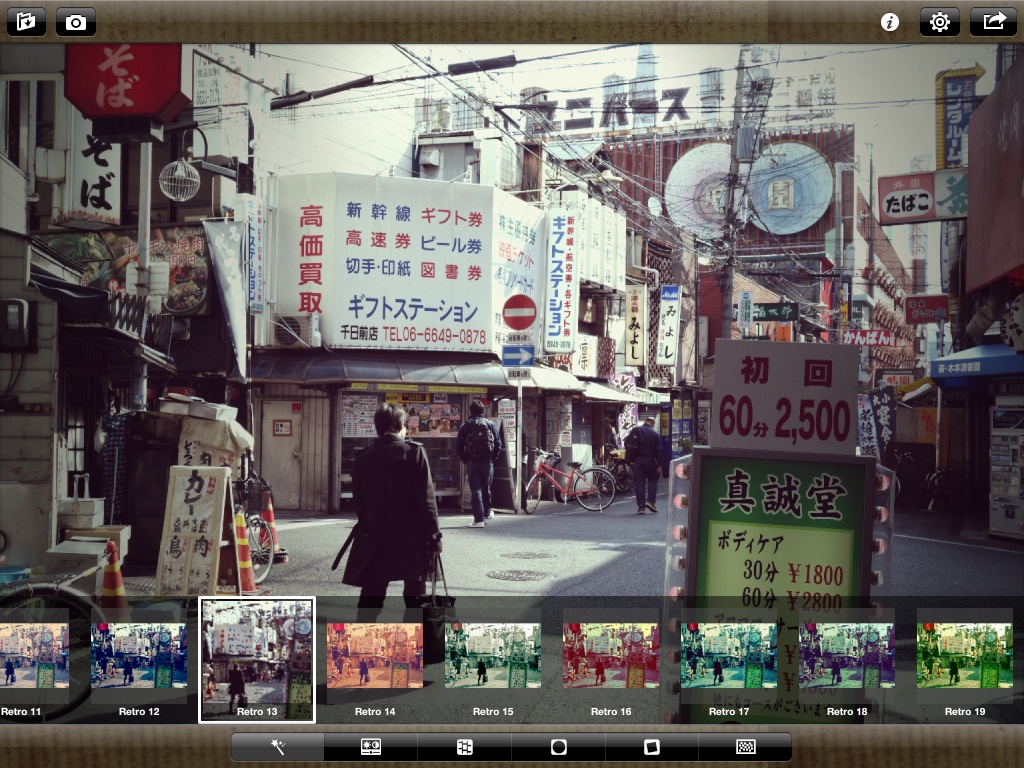Open the tilted frame border tab

click(x=652, y=746)
